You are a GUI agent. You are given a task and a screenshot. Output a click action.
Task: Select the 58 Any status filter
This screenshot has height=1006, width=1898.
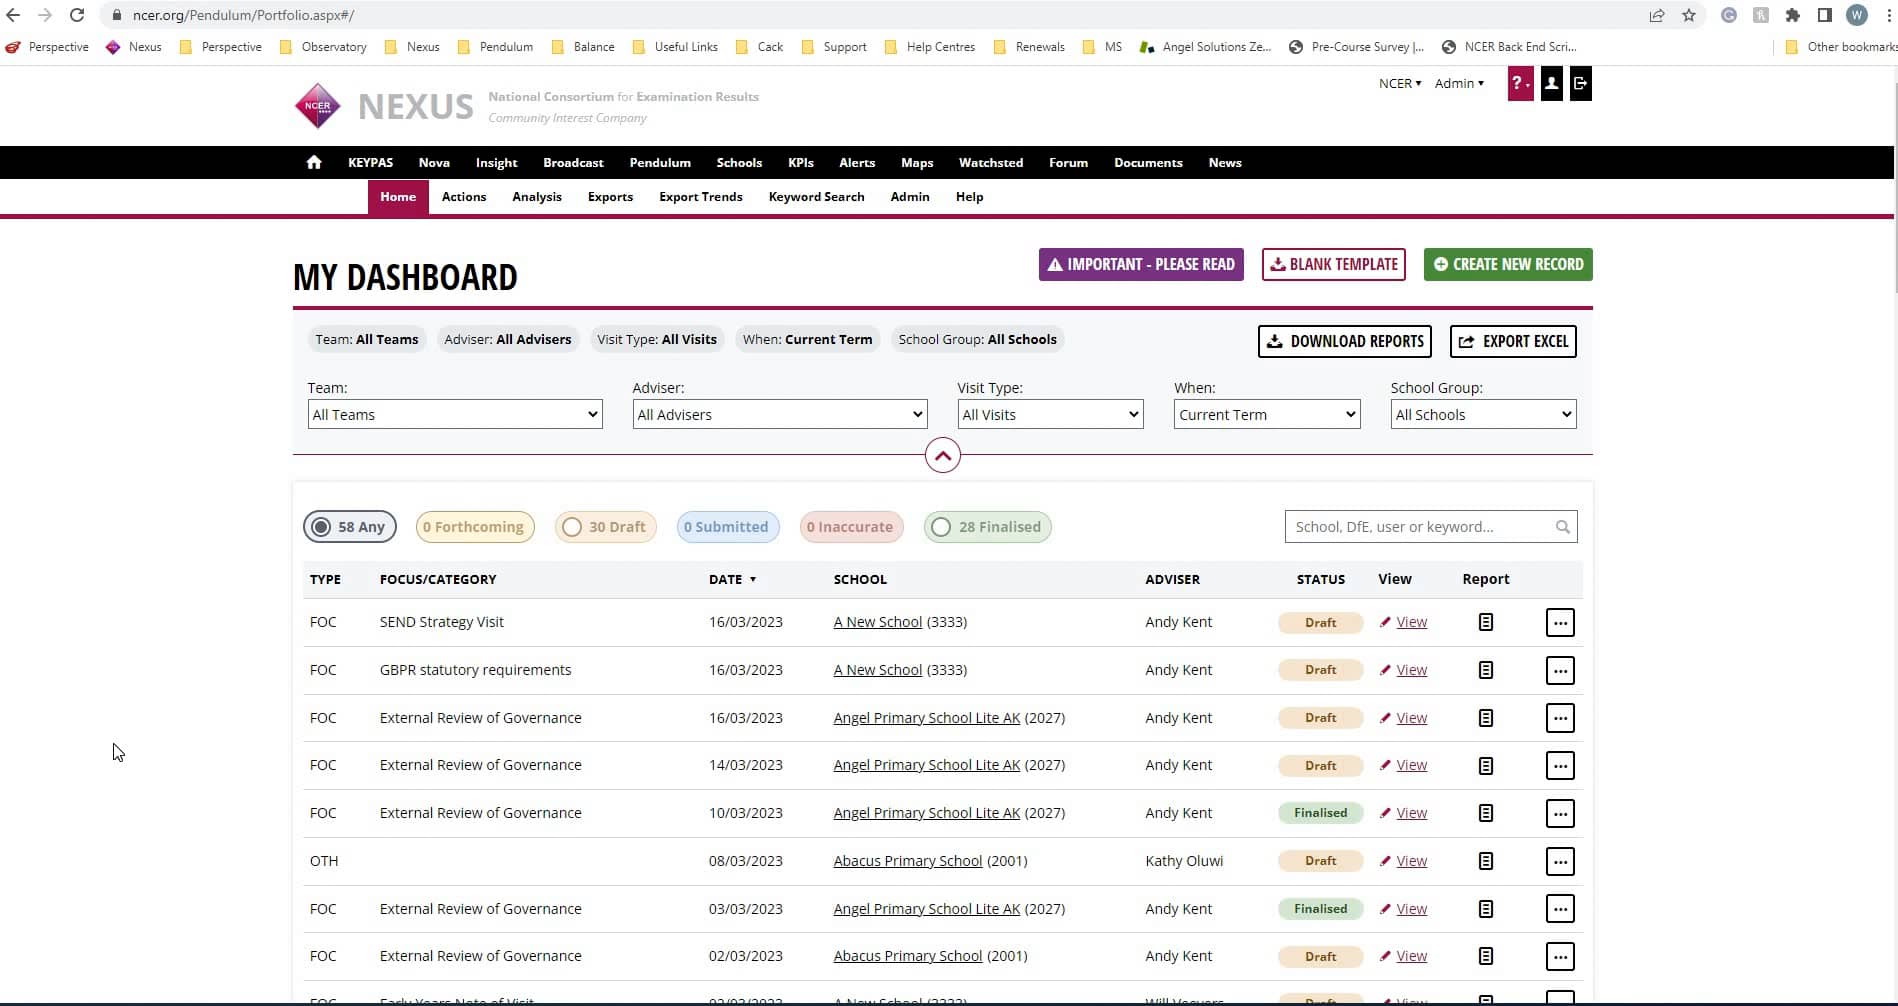pyautogui.click(x=350, y=527)
